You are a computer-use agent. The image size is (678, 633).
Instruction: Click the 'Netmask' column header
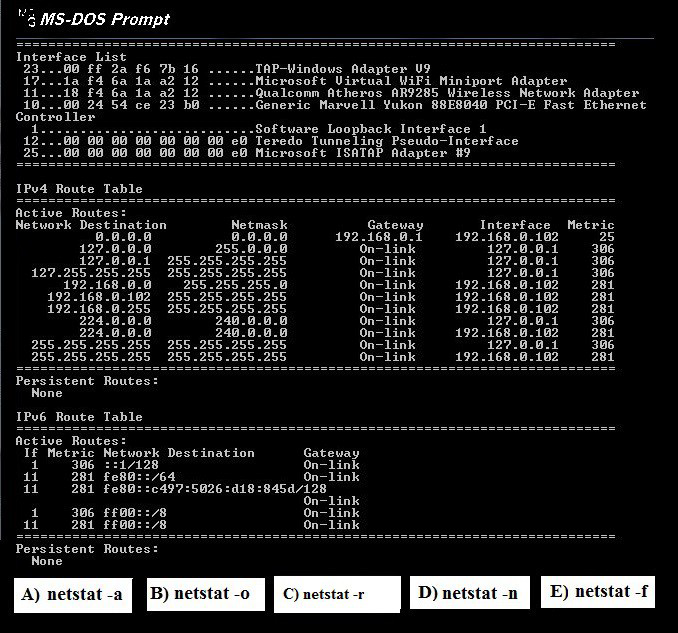point(259,225)
